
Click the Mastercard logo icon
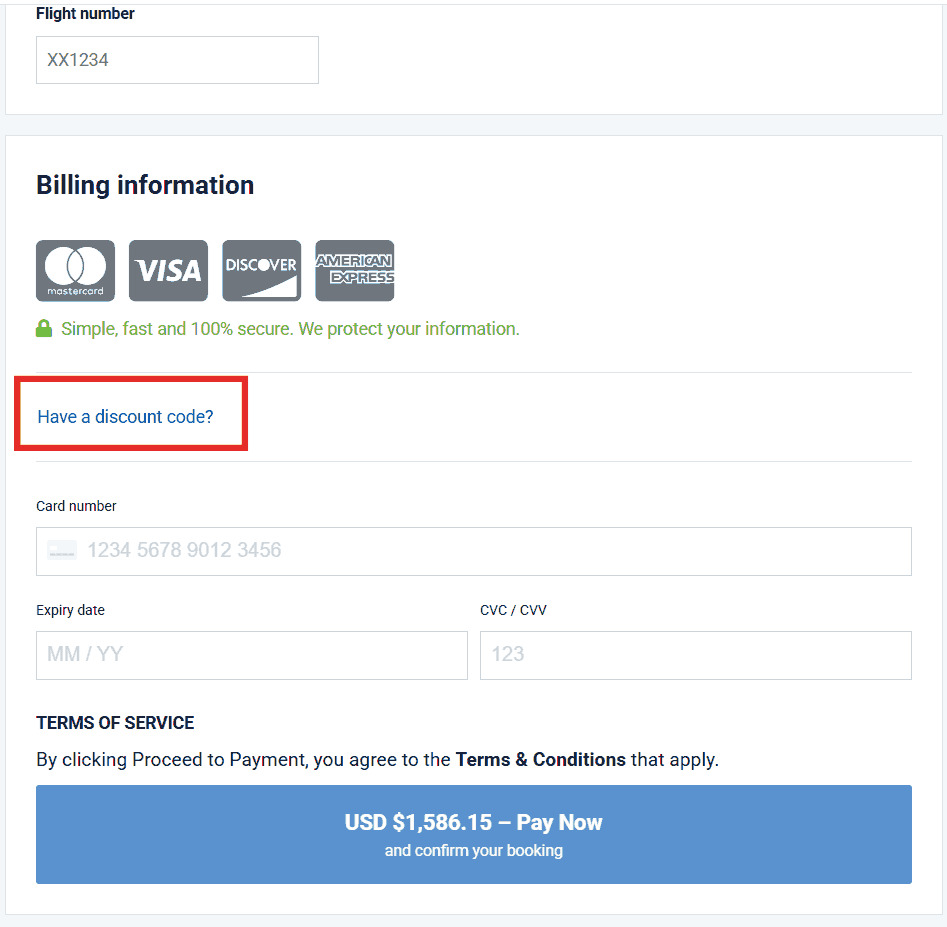(75, 271)
